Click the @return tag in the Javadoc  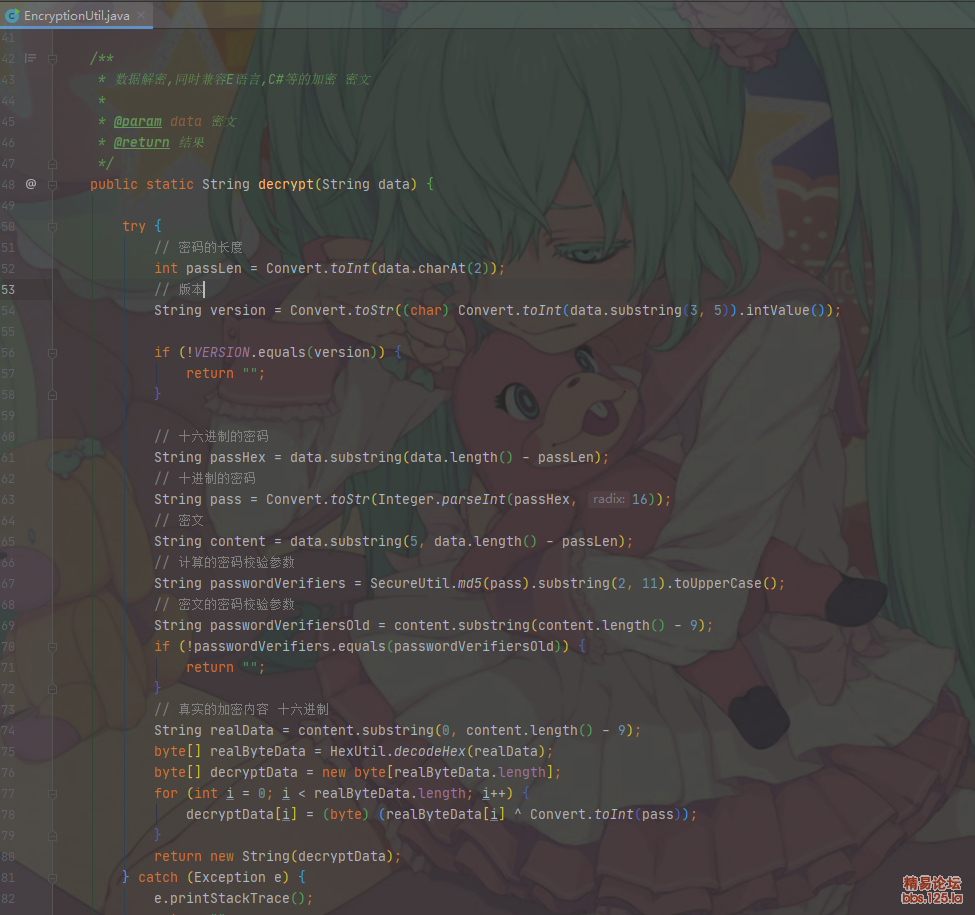(x=142, y=143)
